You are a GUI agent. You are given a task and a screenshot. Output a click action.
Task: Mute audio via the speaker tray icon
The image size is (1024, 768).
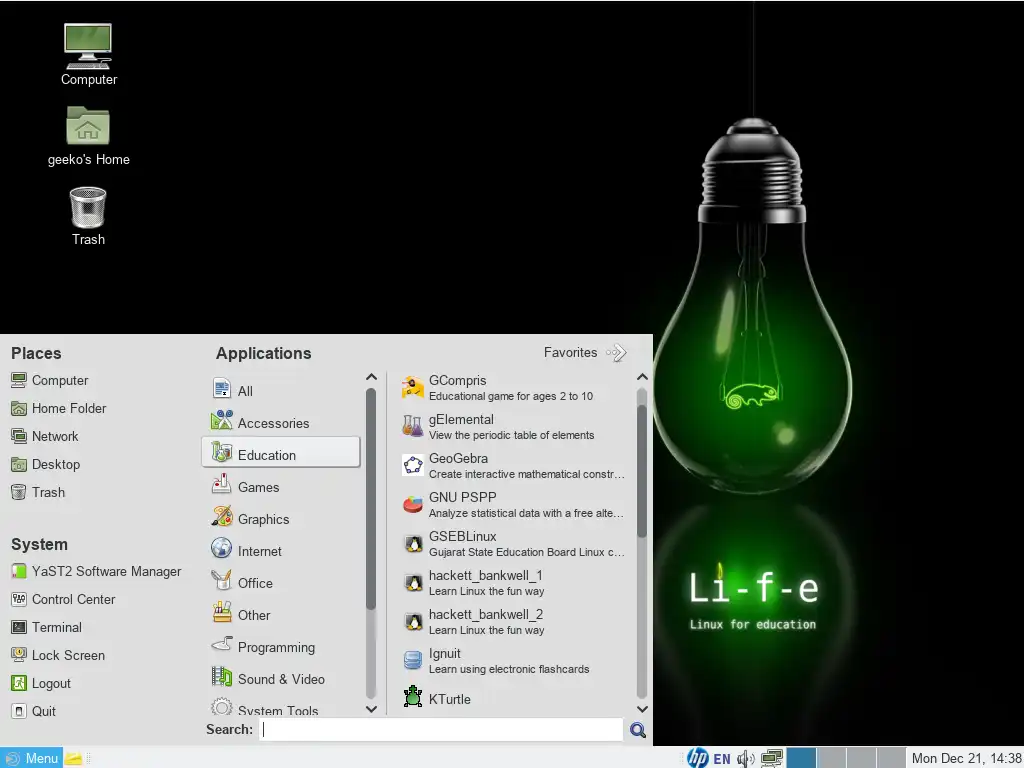pos(745,758)
